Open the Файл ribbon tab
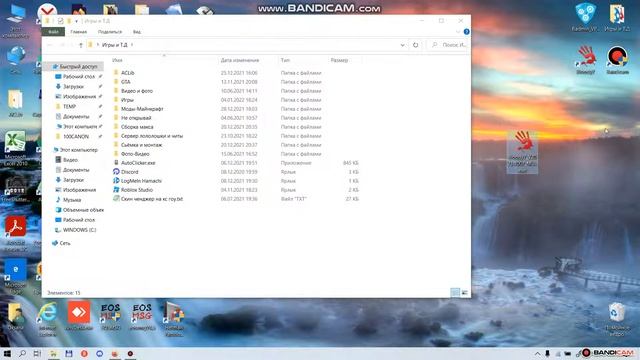This screenshot has width=640, height=360. click(53, 31)
